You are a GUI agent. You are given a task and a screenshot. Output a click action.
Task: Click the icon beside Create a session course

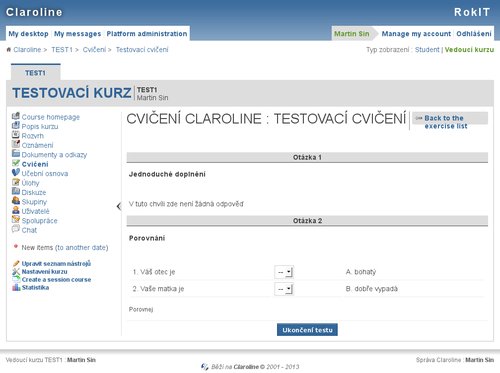[x=16, y=279]
